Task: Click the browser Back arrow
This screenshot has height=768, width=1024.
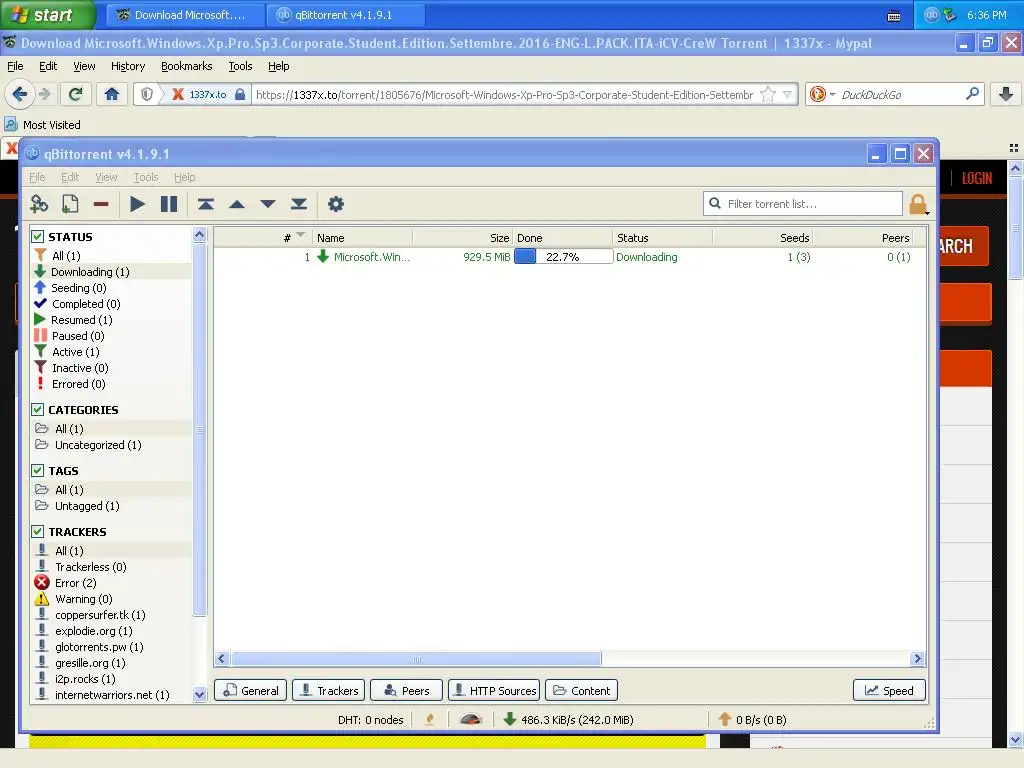Action: (x=20, y=95)
